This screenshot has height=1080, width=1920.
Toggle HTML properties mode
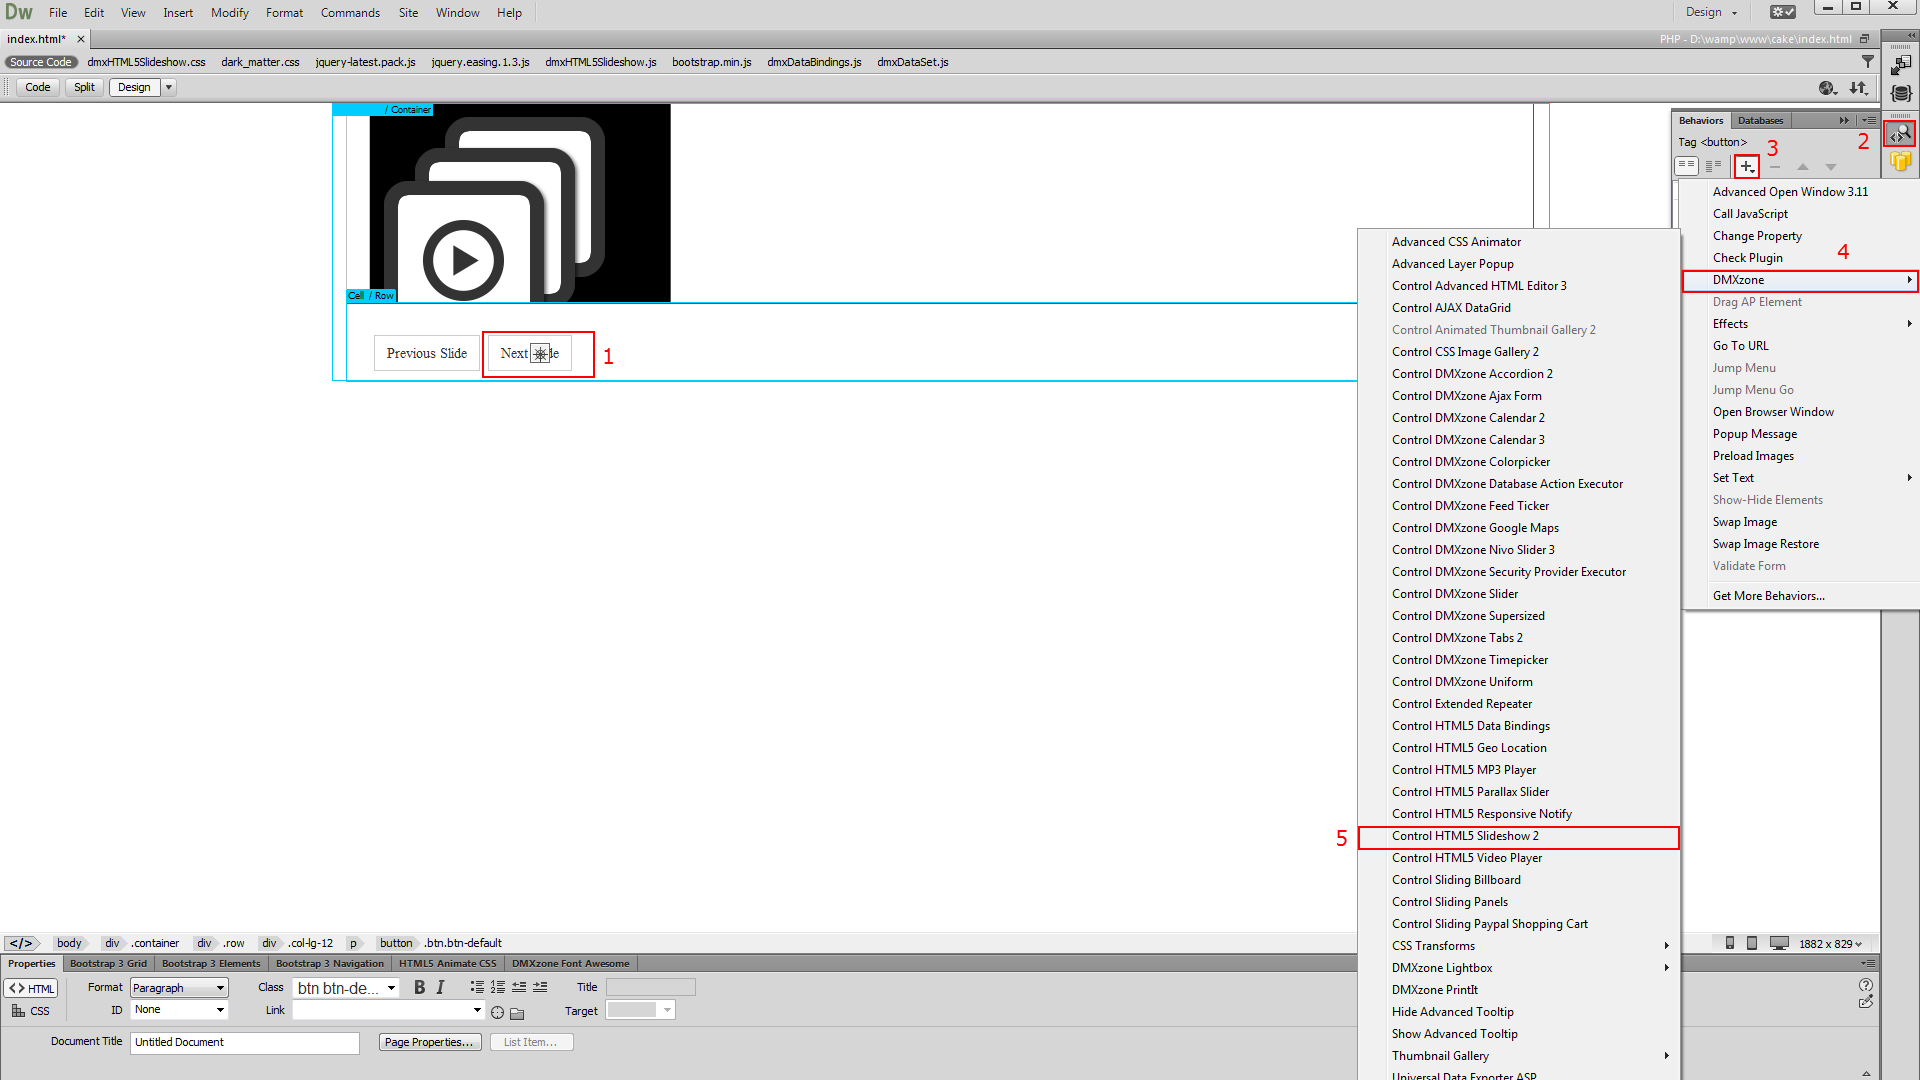click(x=31, y=988)
